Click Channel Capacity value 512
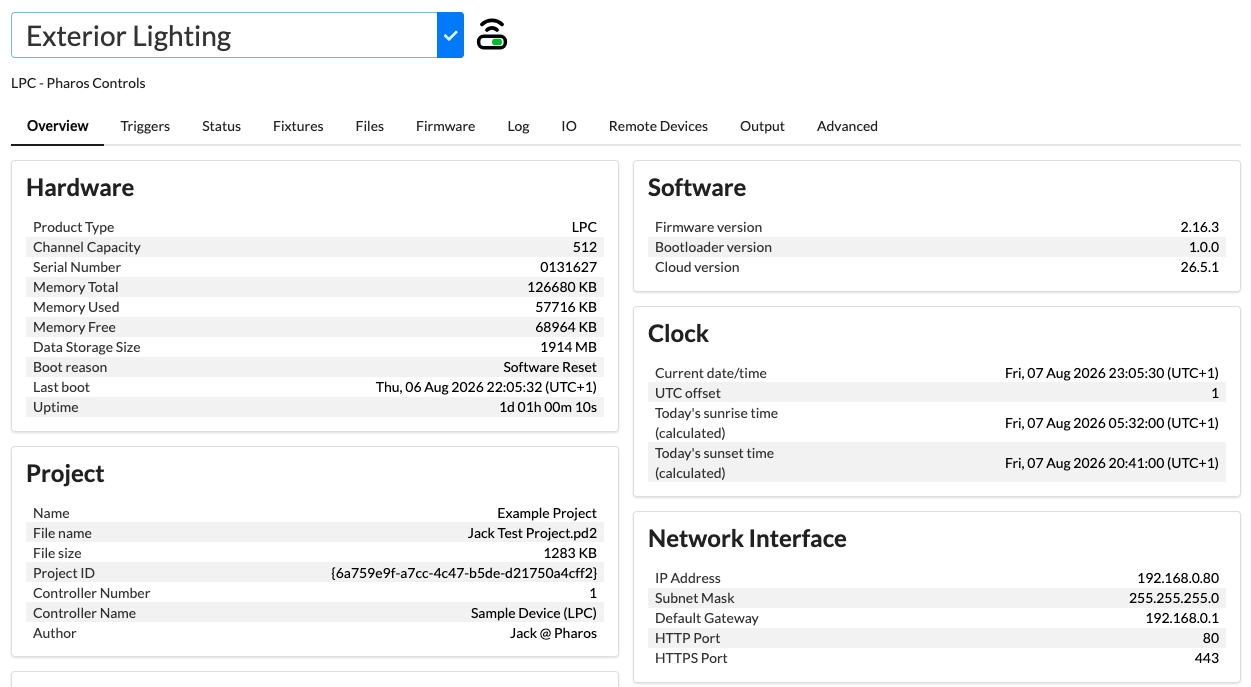Viewport: 1251px width, 687px height. [x=585, y=247]
